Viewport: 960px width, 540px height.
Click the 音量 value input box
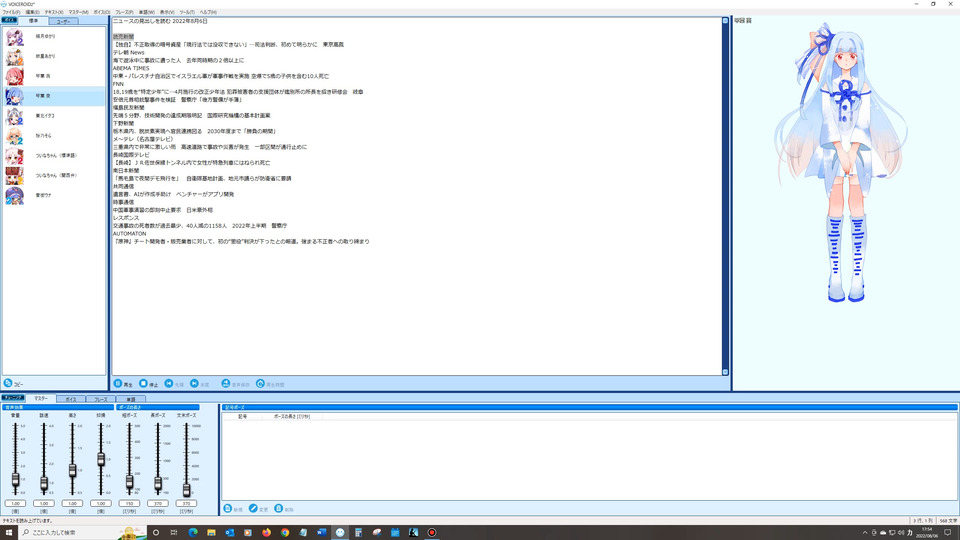(15, 503)
